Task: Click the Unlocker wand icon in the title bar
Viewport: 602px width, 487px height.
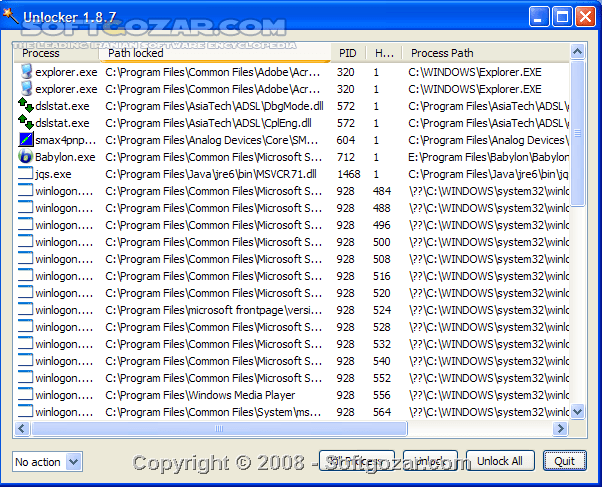Action: click(x=10, y=16)
